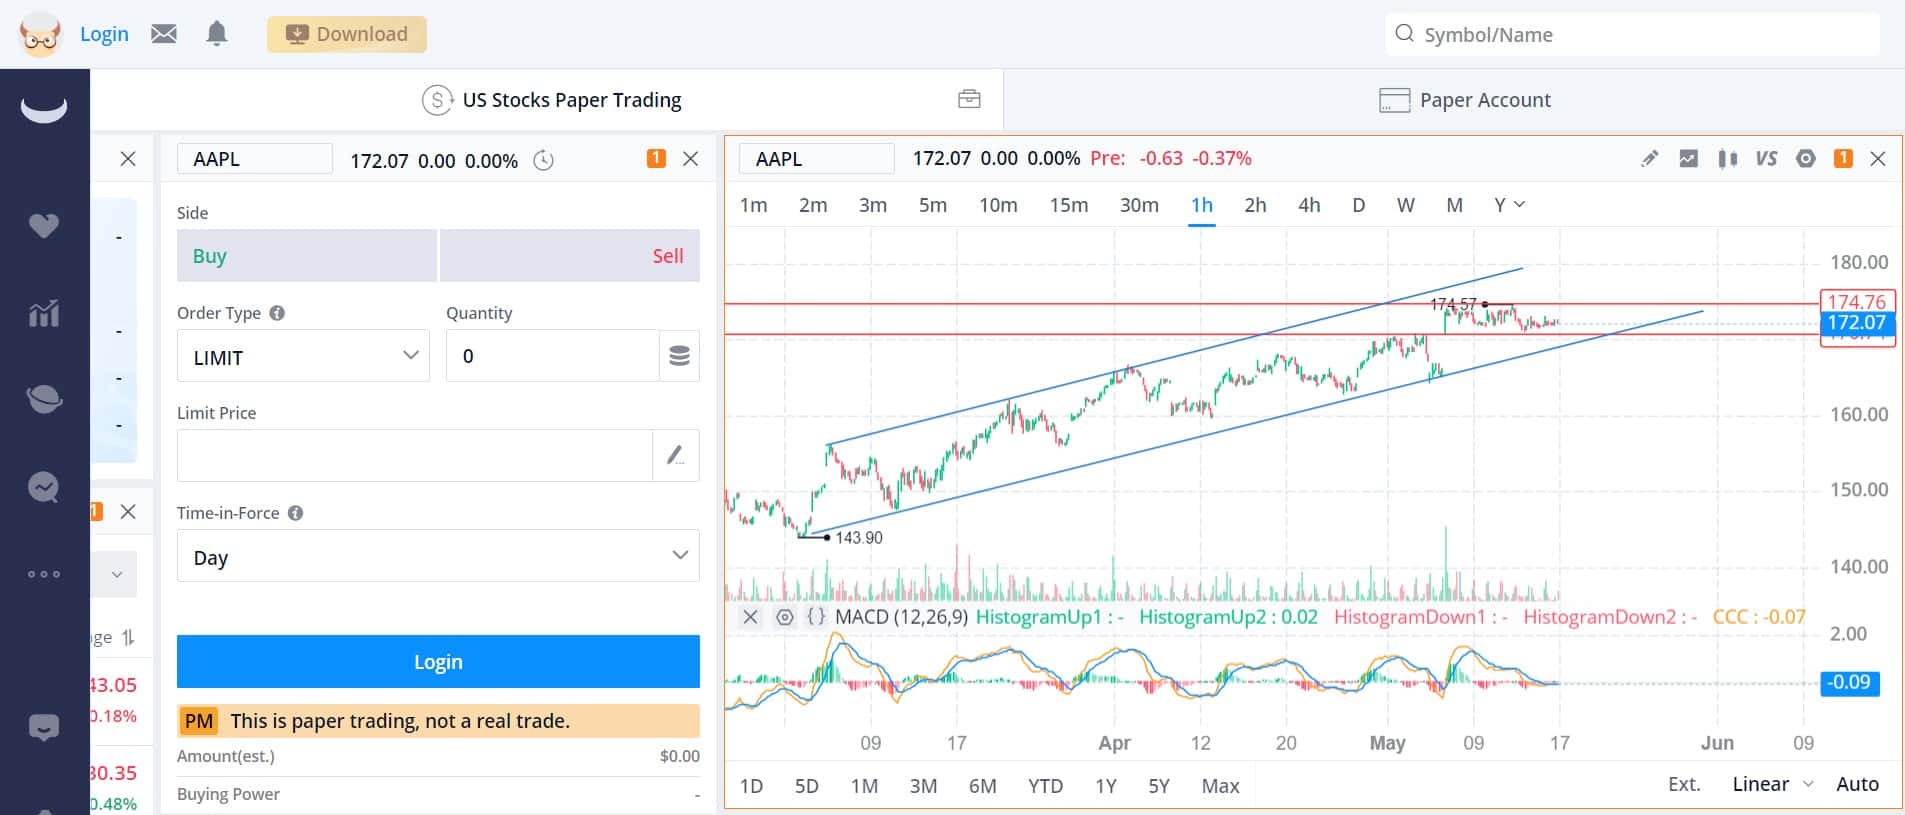Click the stack icon beside the Quantity field
1905x815 pixels.
(679, 356)
